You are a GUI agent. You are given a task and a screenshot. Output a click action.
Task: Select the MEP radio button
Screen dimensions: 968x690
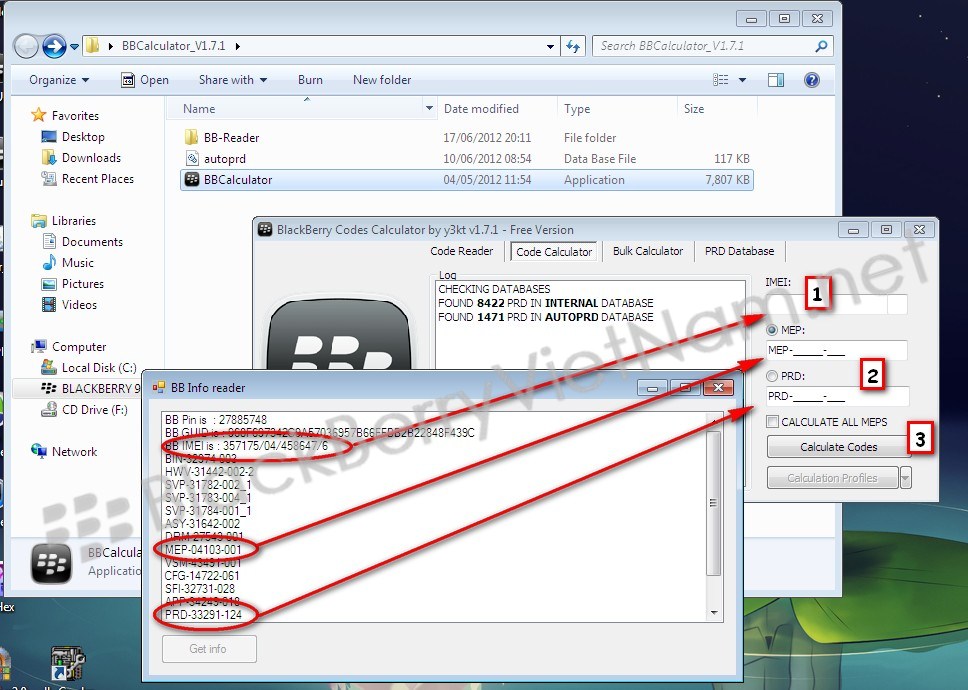coord(773,329)
